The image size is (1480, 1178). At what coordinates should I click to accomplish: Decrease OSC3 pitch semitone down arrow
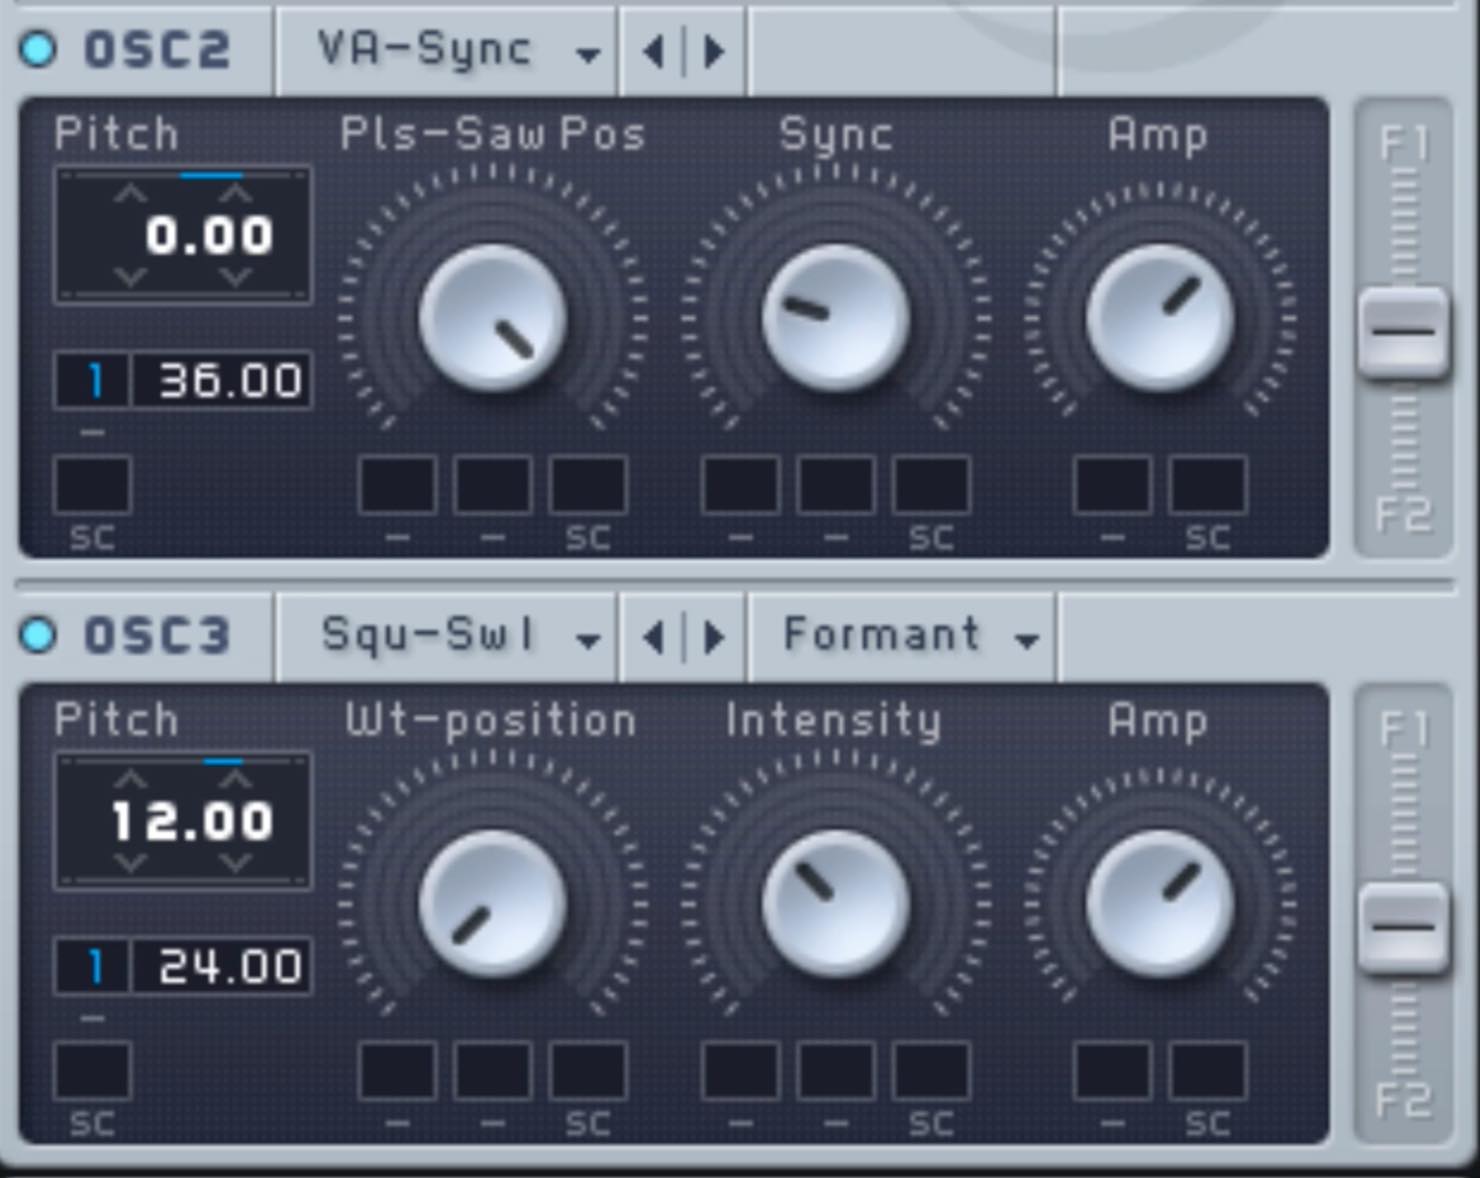(130, 863)
